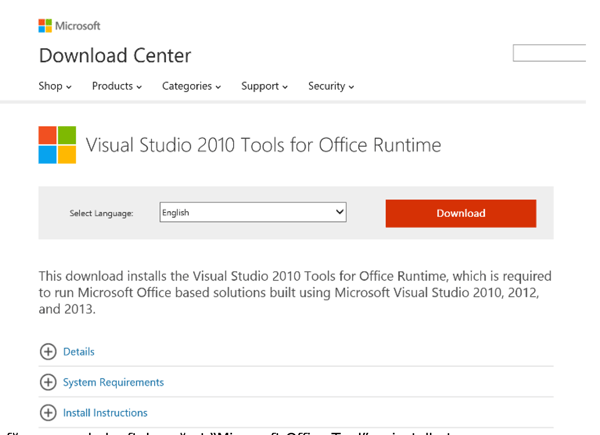Open the Categories menu
Image resolution: width=600 pixels, height=435 pixels.
[x=191, y=86]
